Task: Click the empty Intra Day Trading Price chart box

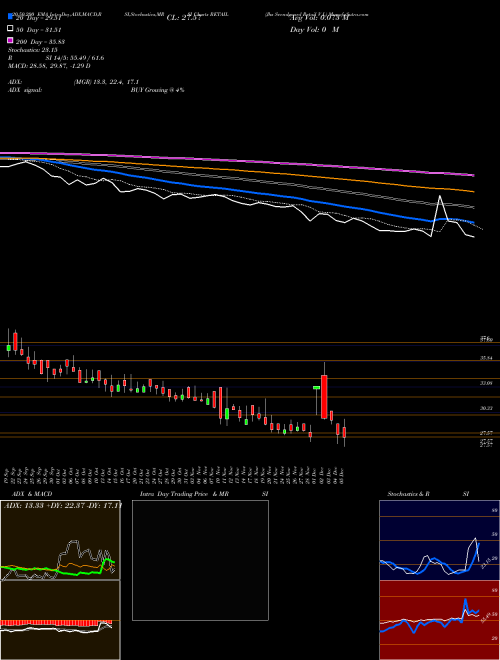Action: (200, 560)
